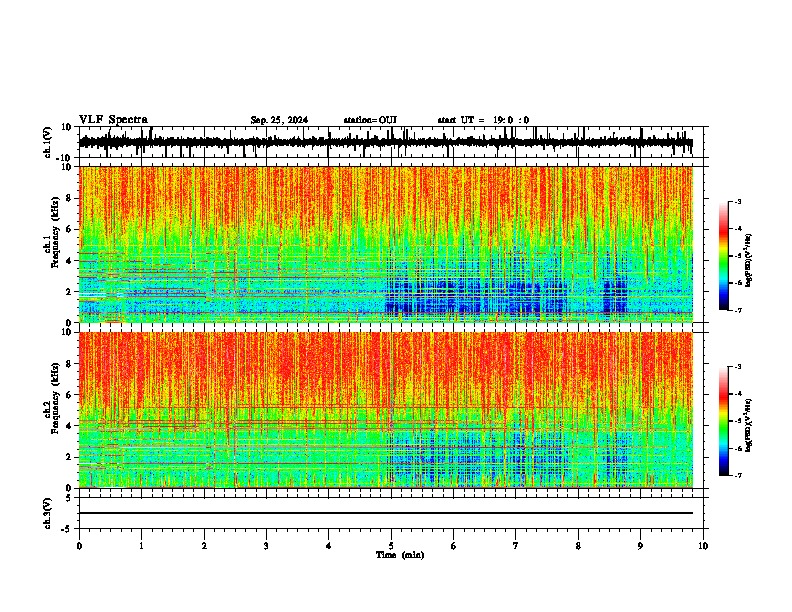Click the flat ch.3 voltage line
This screenshot has width=792, height=612.
[x=386, y=513]
